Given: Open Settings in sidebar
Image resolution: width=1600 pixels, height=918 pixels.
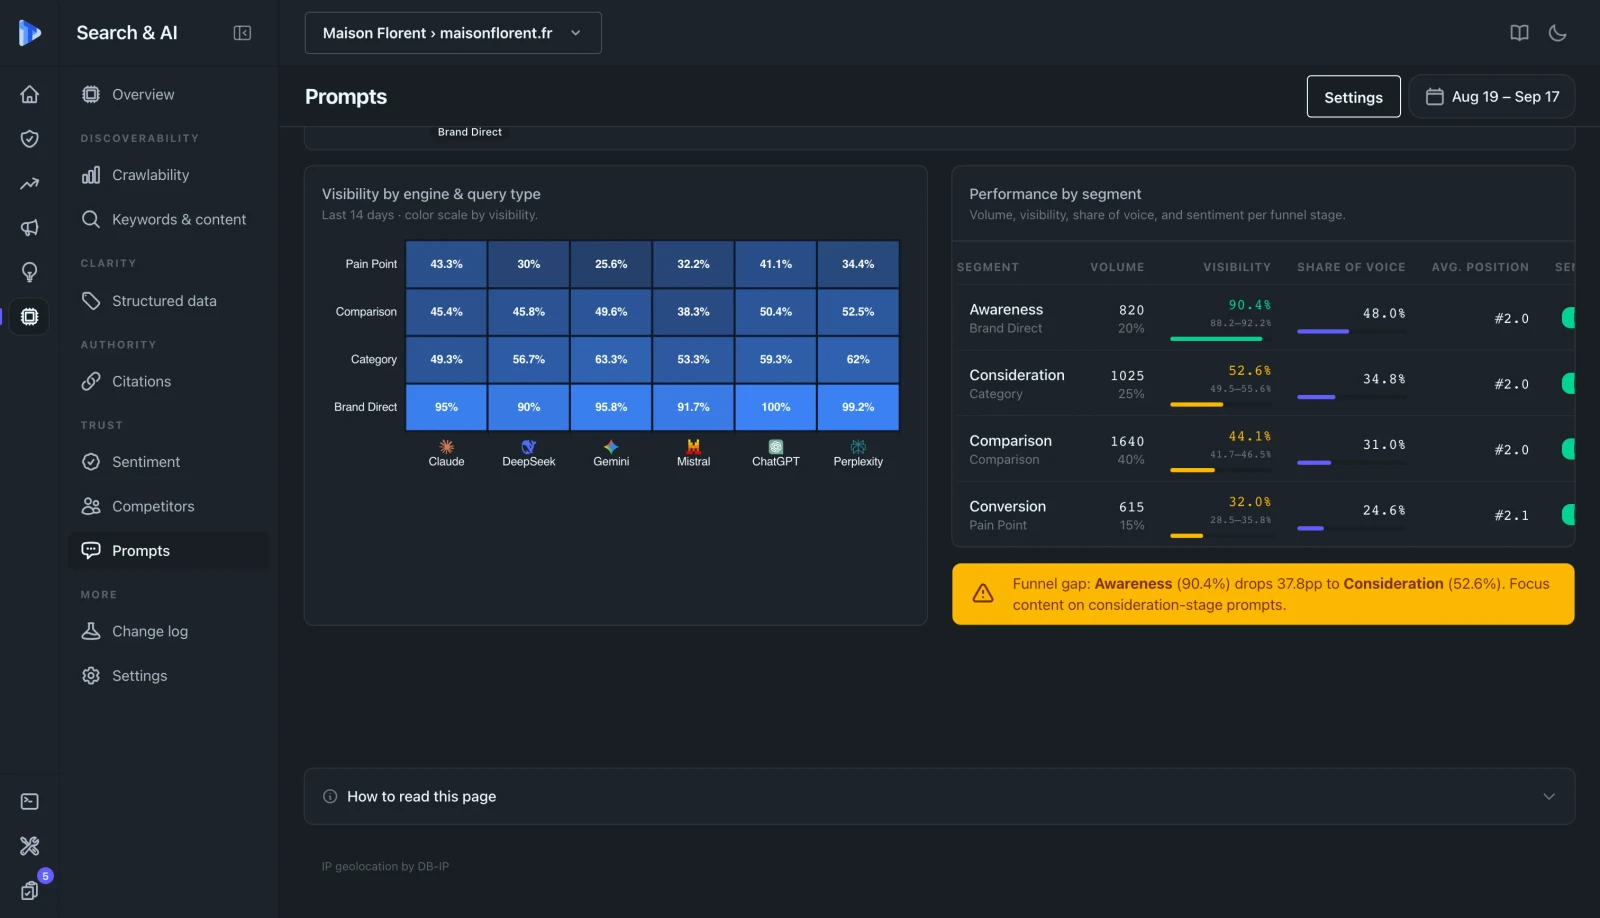Looking at the screenshot, I should [x=168, y=676].
